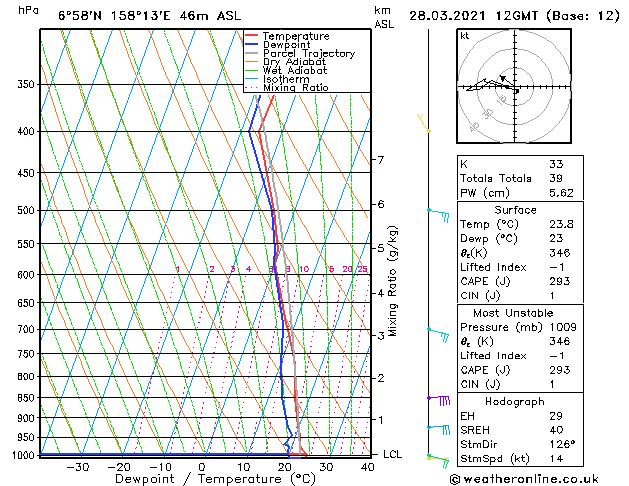The image size is (629, 486).
Task: Click the LCL marker label
Action: click(x=392, y=454)
